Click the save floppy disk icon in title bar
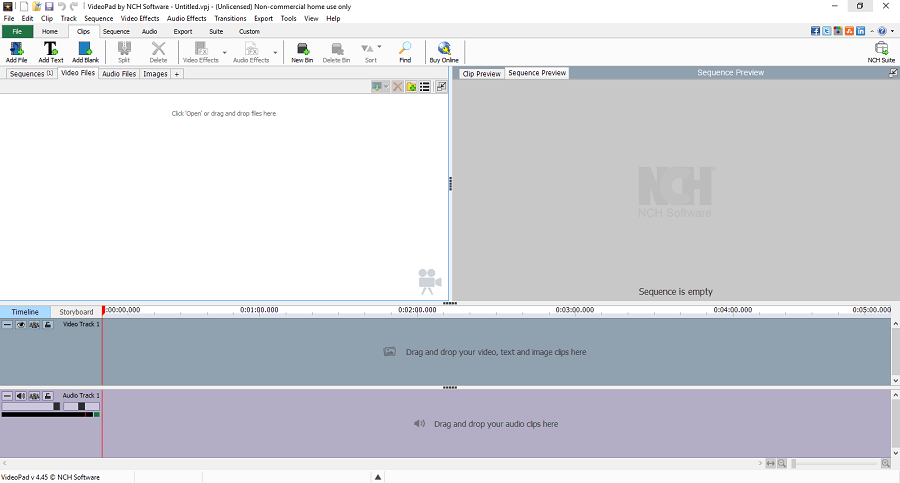Viewport: 900px width, 483px height. pos(49,6)
